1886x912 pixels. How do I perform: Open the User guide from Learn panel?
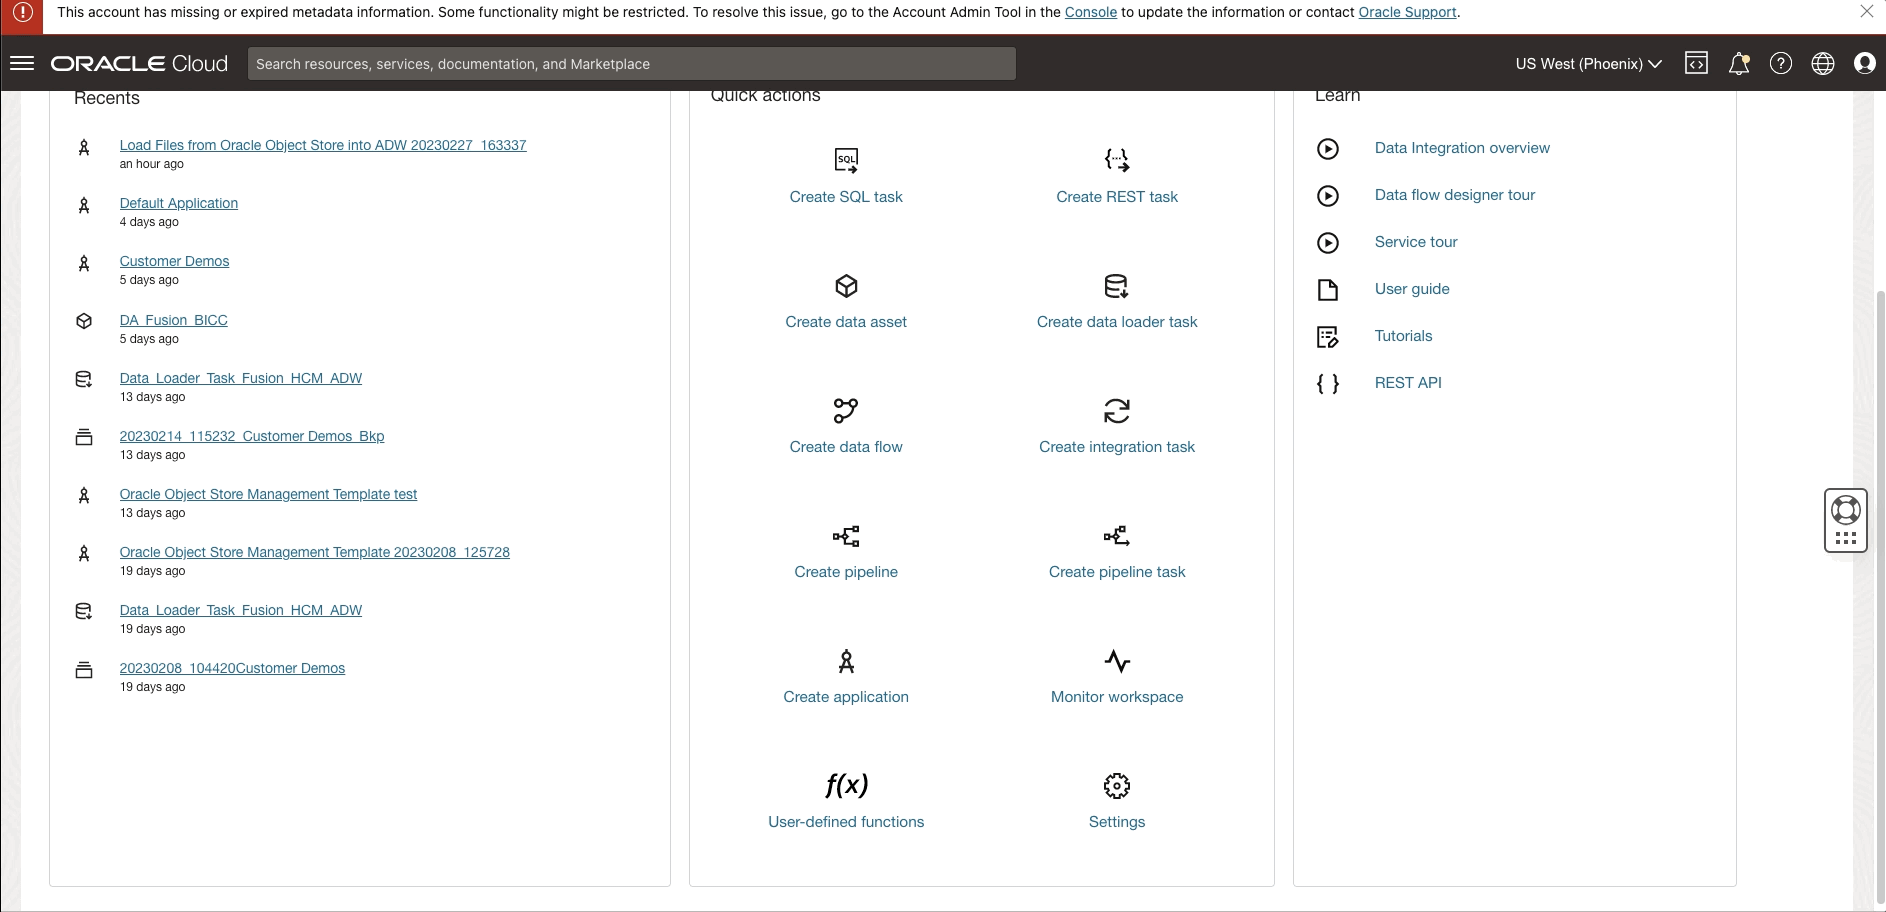tap(1412, 289)
